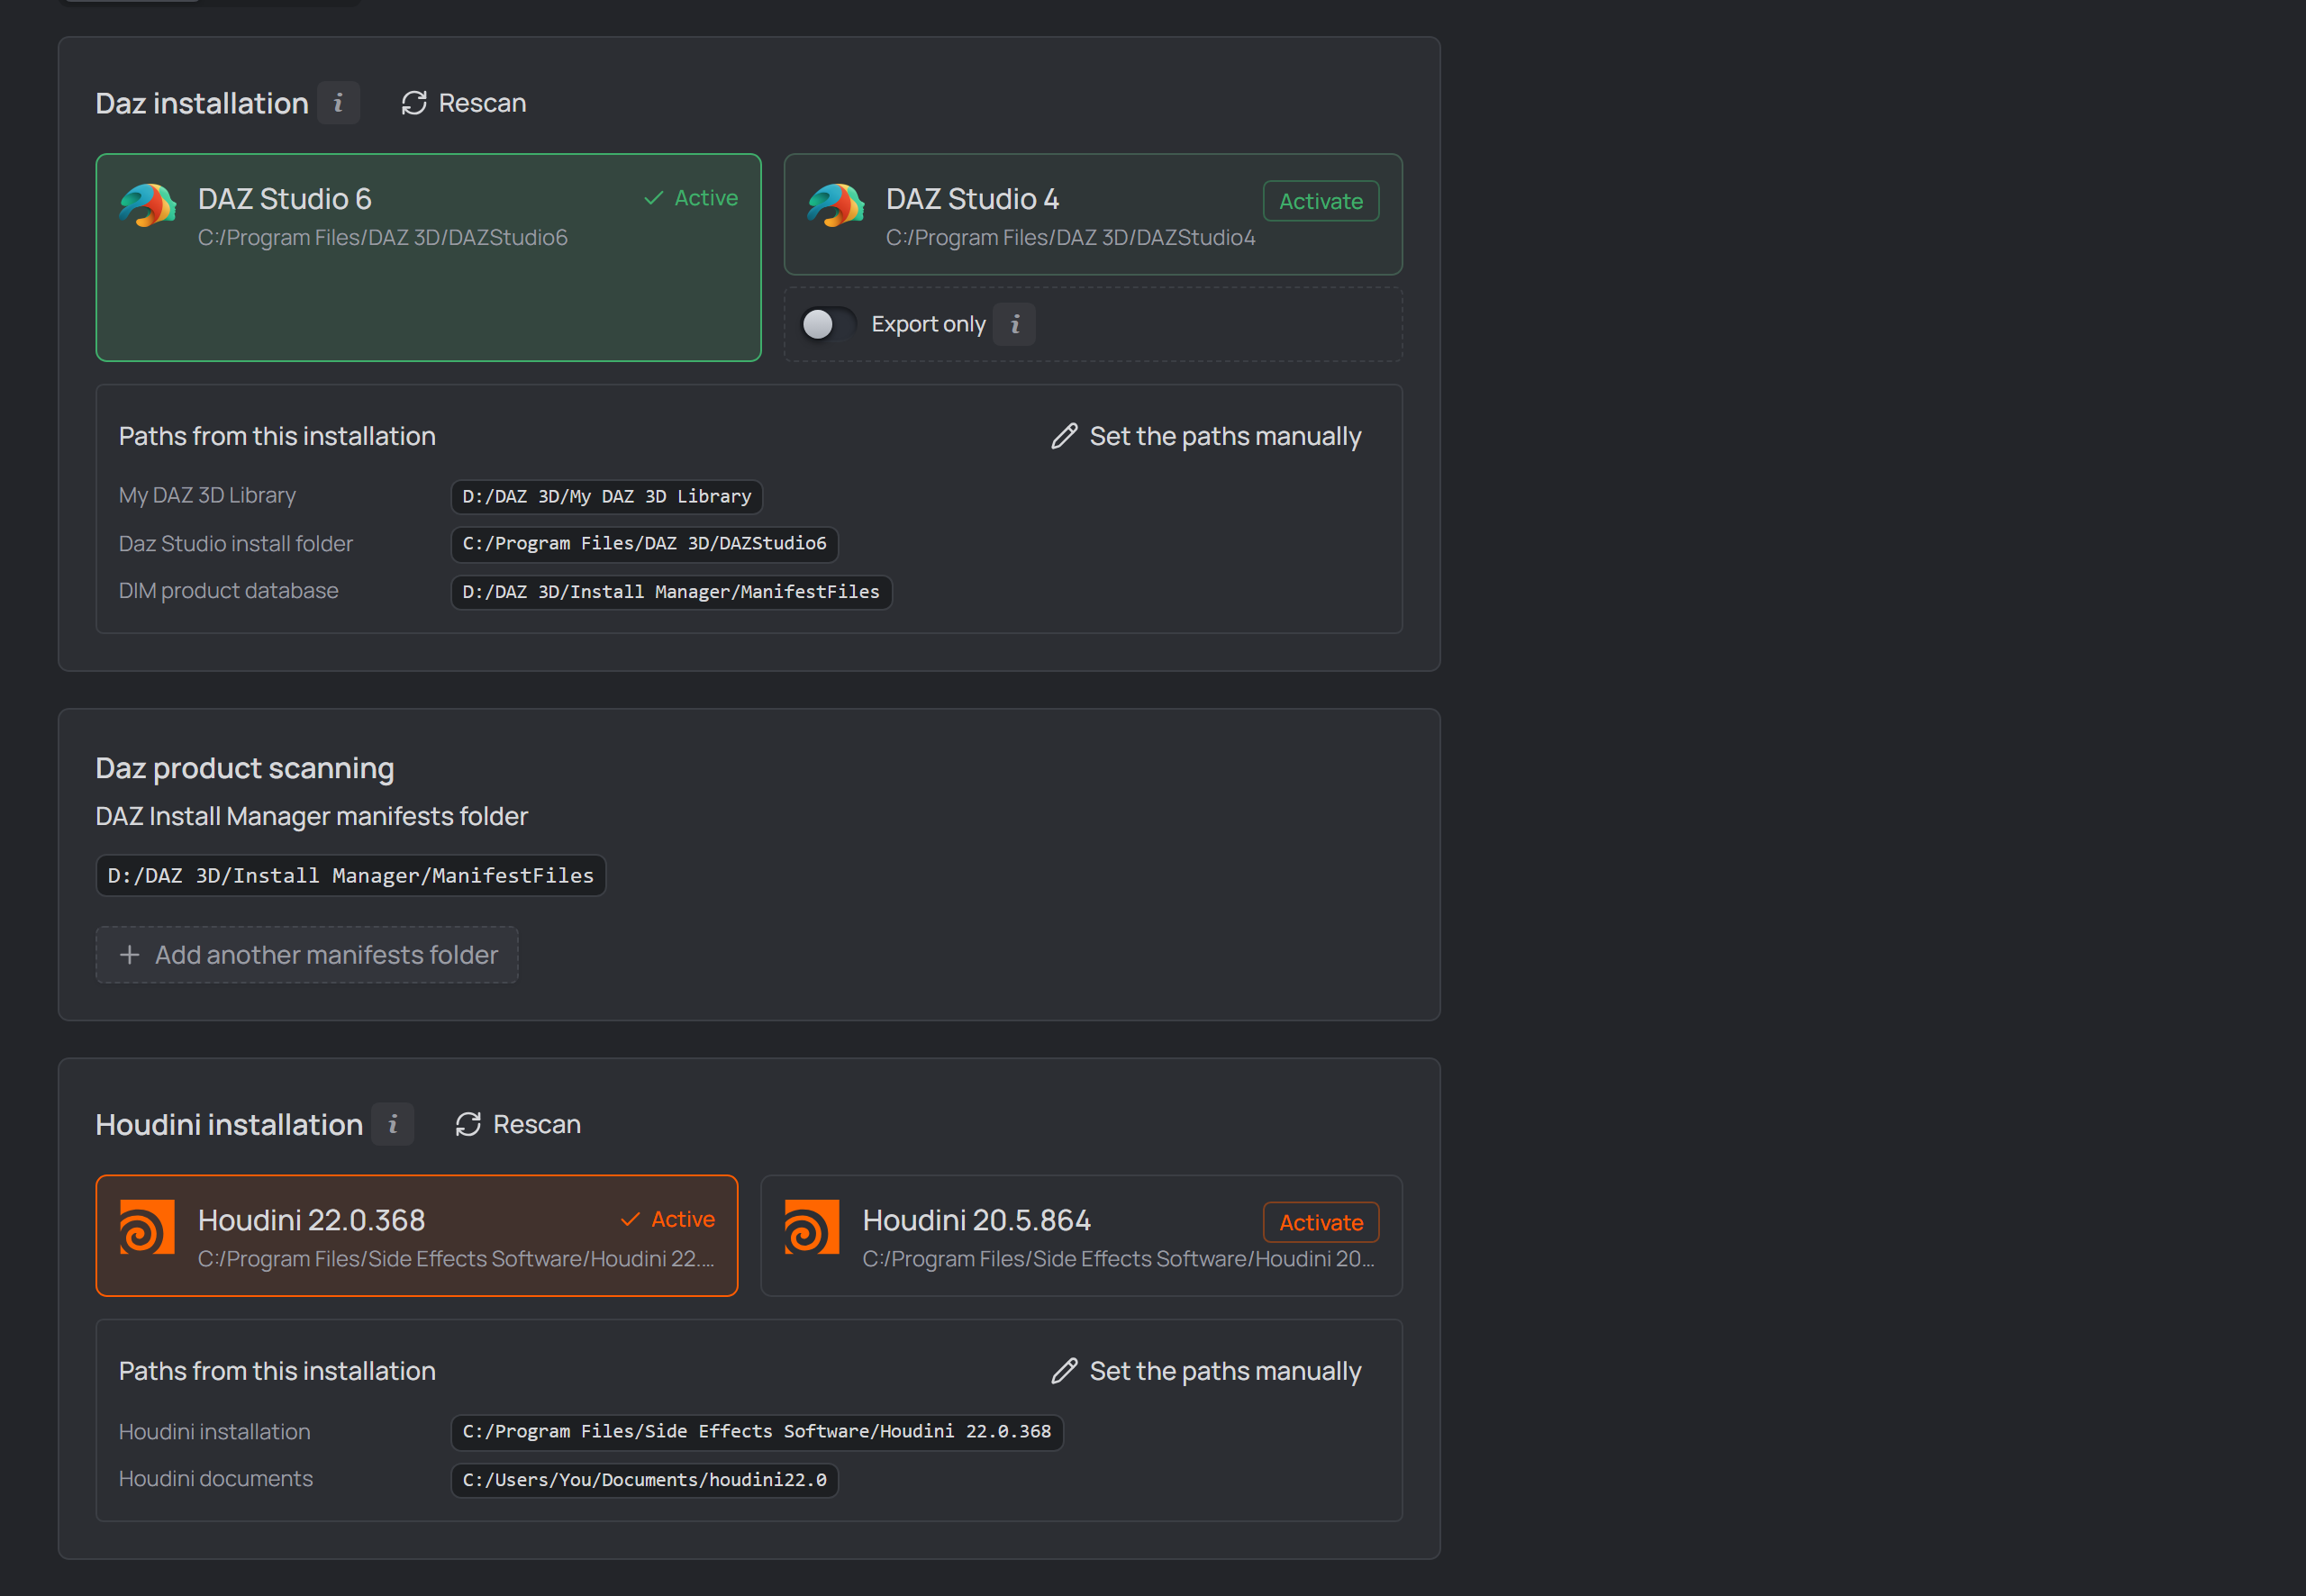Click the plus icon for manifests folder
The image size is (2306, 1596).
(129, 955)
